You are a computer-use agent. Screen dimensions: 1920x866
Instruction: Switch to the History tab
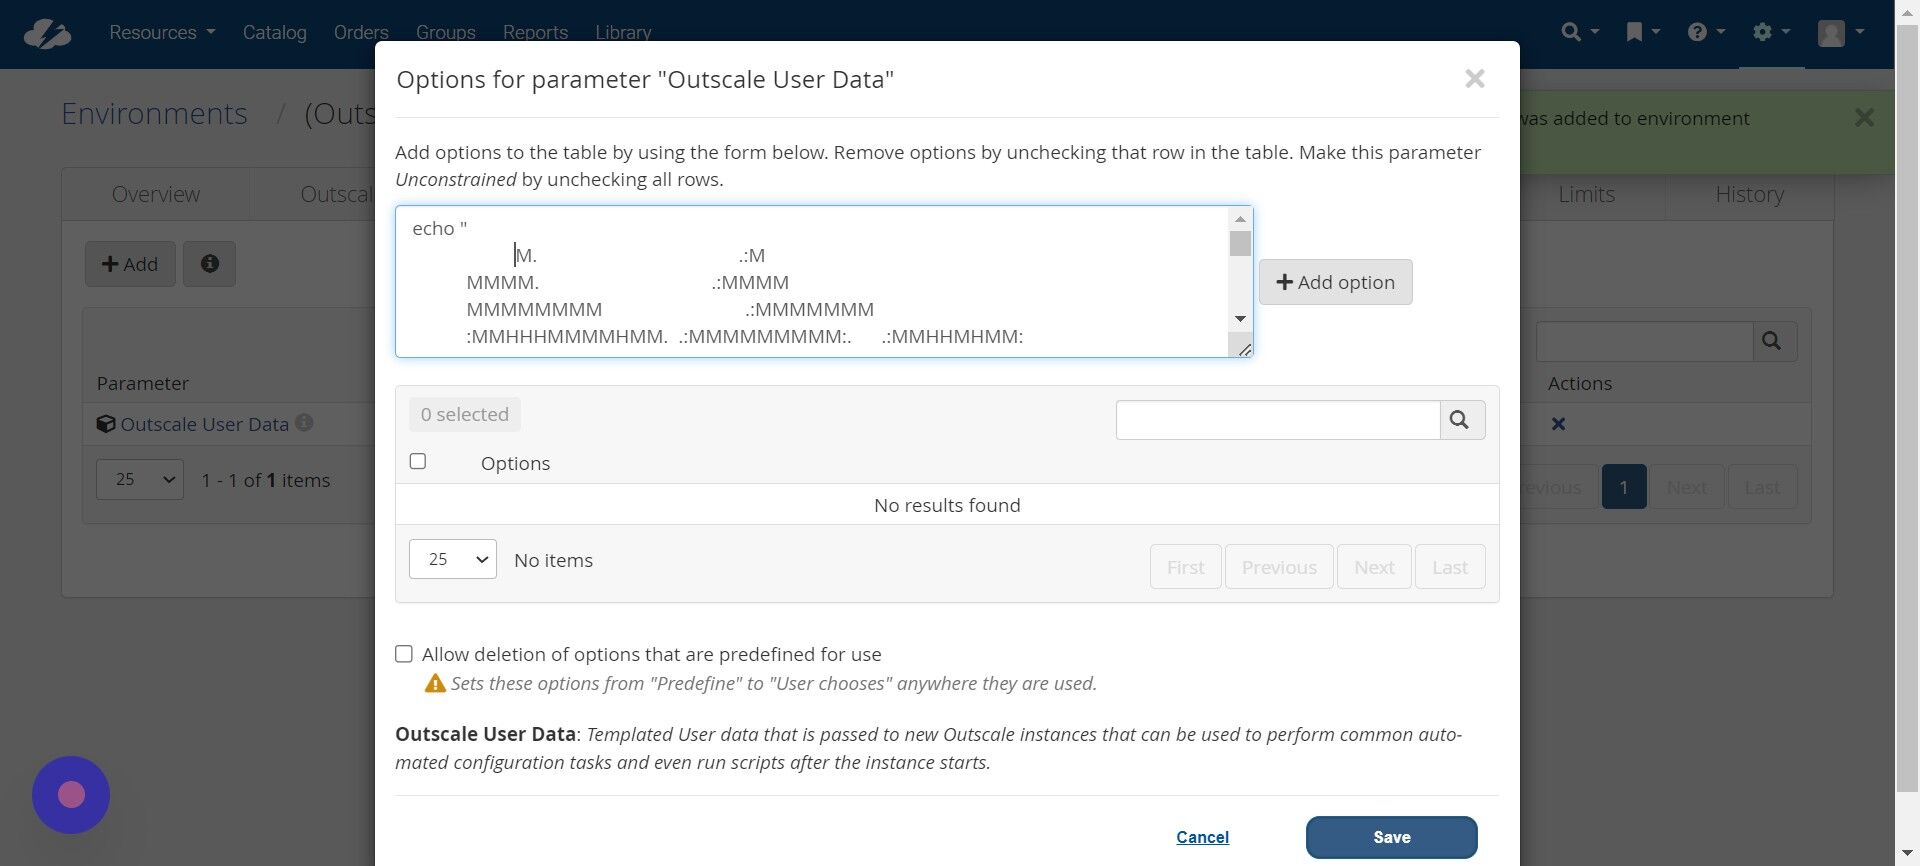pyautogui.click(x=1749, y=194)
